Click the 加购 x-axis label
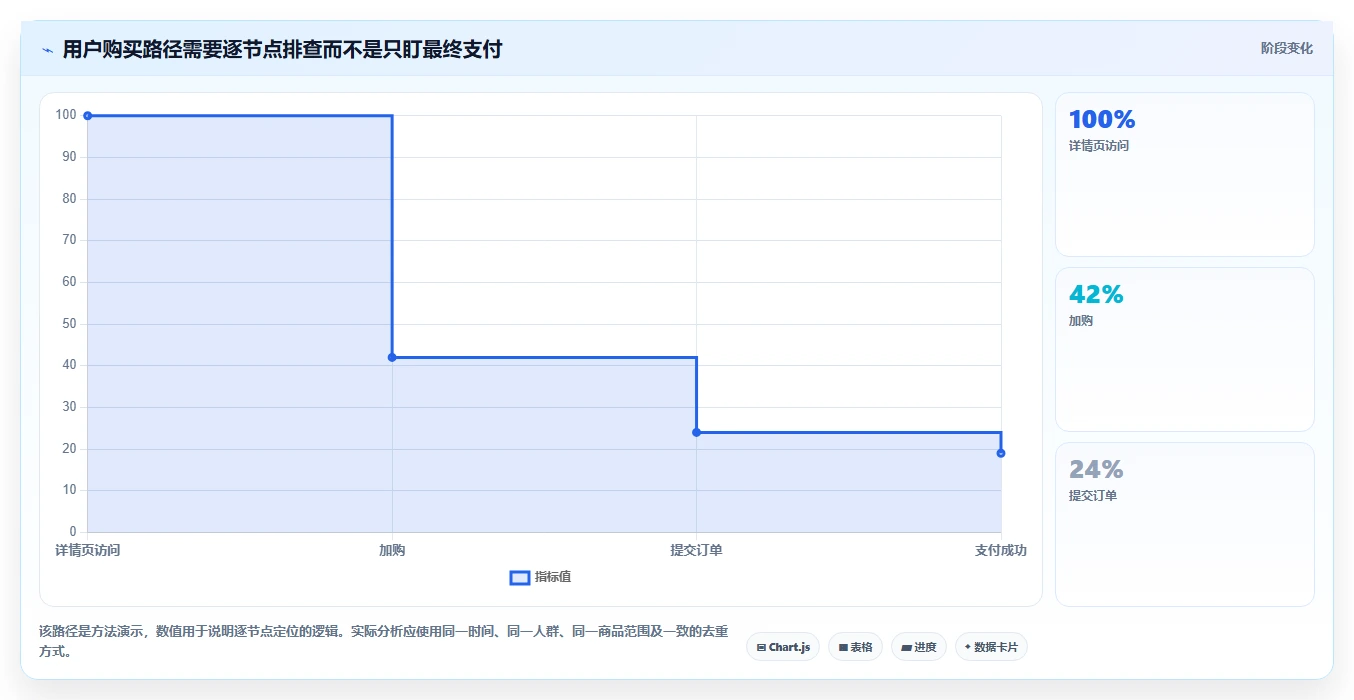 [x=392, y=550]
